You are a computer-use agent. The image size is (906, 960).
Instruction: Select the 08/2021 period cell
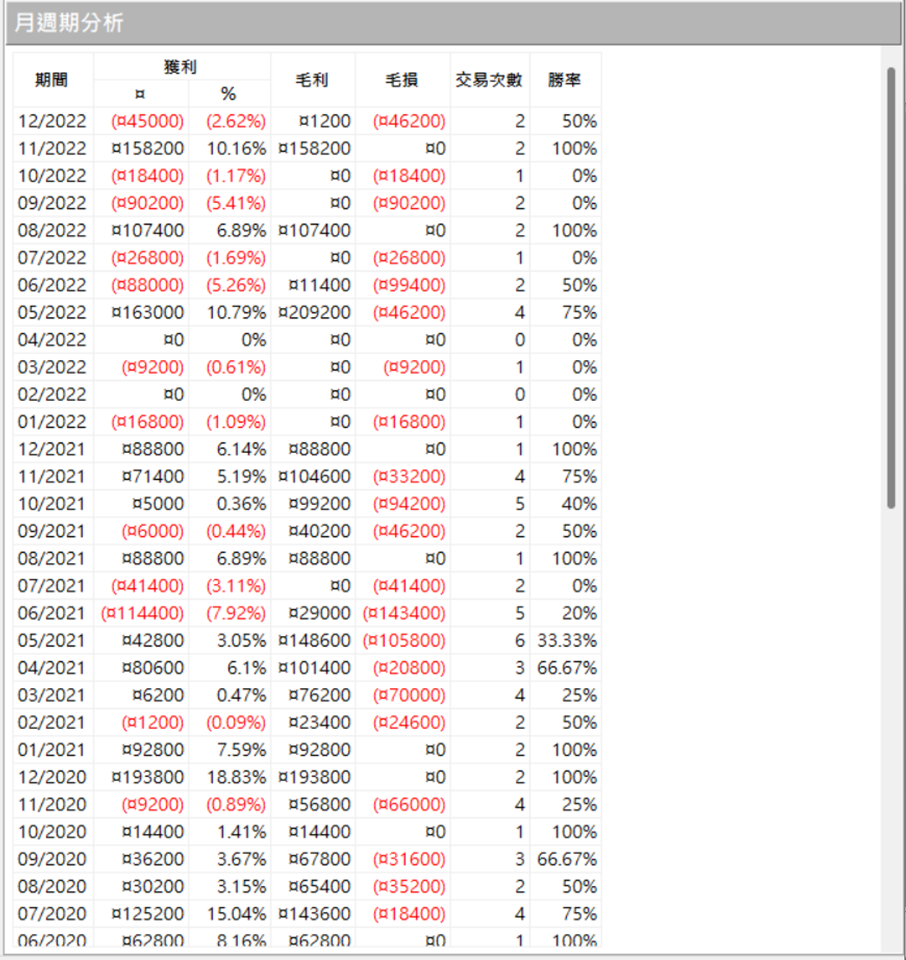pyautogui.click(x=53, y=558)
